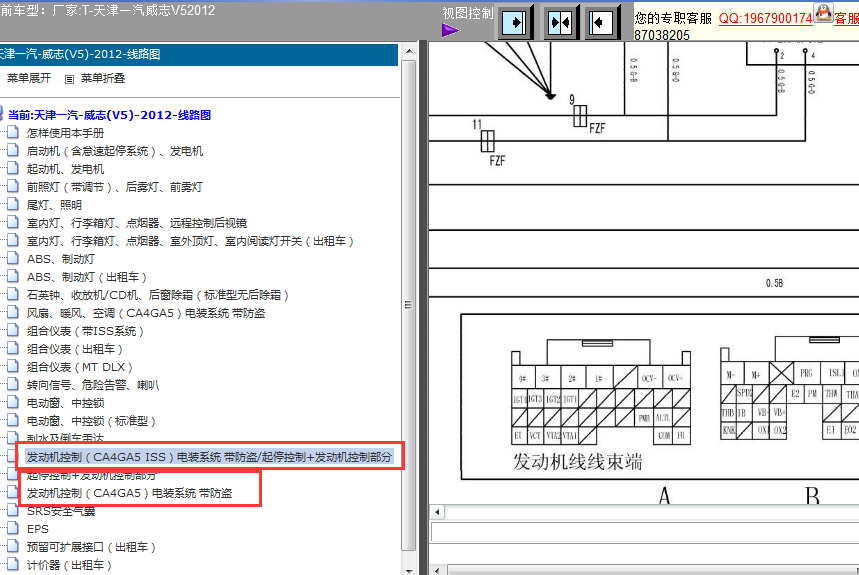Click the collapse-left view control button

[x=602, y=22]
